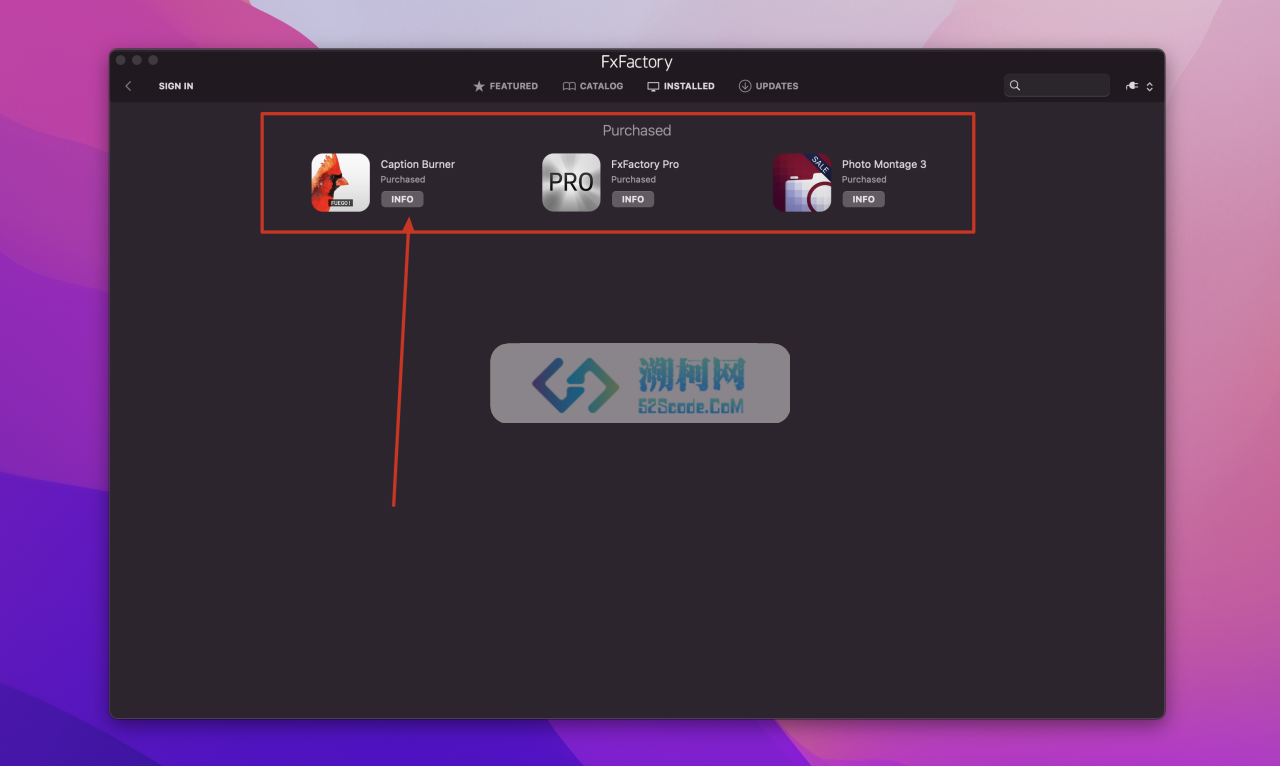Screen dimensions: 1280x766
Task: Switch to the Catalog tab
Action: 593,86
